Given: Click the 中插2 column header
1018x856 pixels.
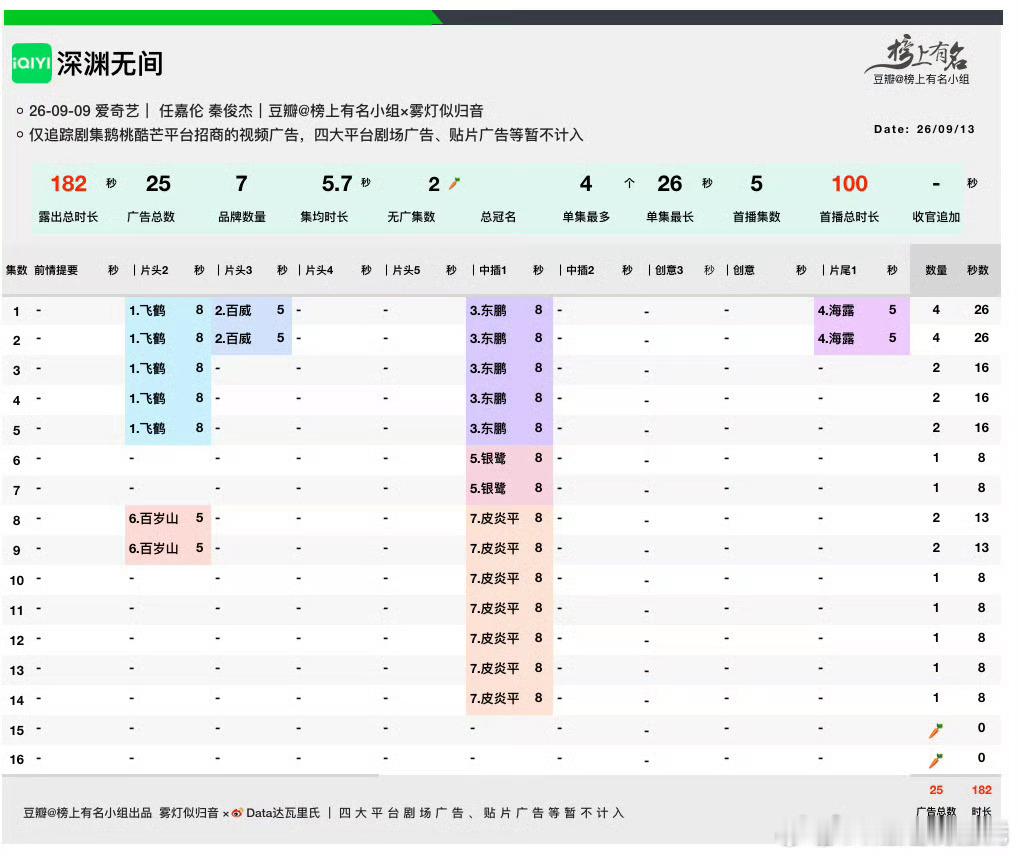Looking at the screenshot, I should coord(580,270).
